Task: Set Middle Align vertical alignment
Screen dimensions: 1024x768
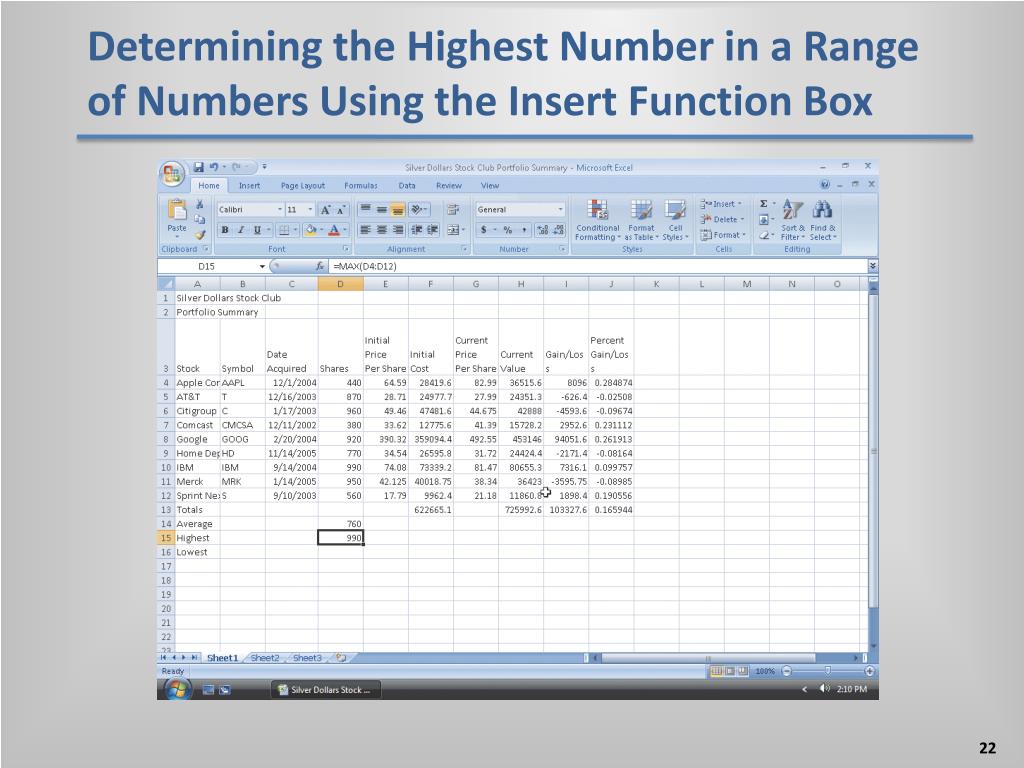Action: (x=381, y=210)
